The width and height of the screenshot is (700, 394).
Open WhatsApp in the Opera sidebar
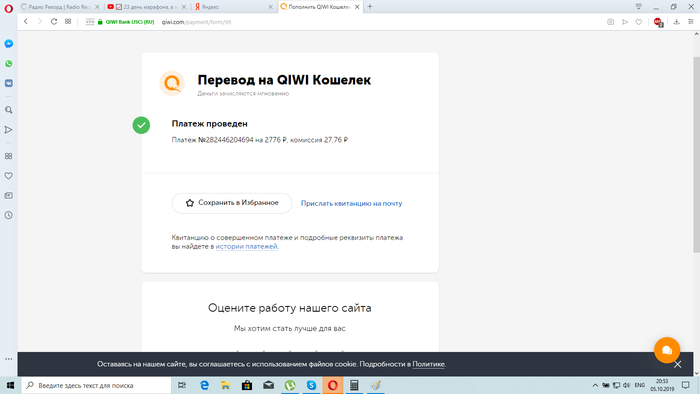tap(8, 64)
